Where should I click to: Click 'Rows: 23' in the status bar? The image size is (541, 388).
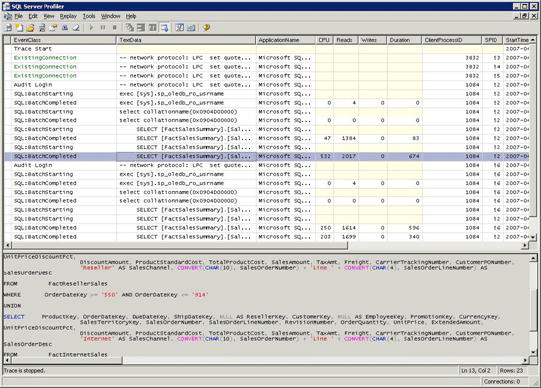click(x=511, y=371)
